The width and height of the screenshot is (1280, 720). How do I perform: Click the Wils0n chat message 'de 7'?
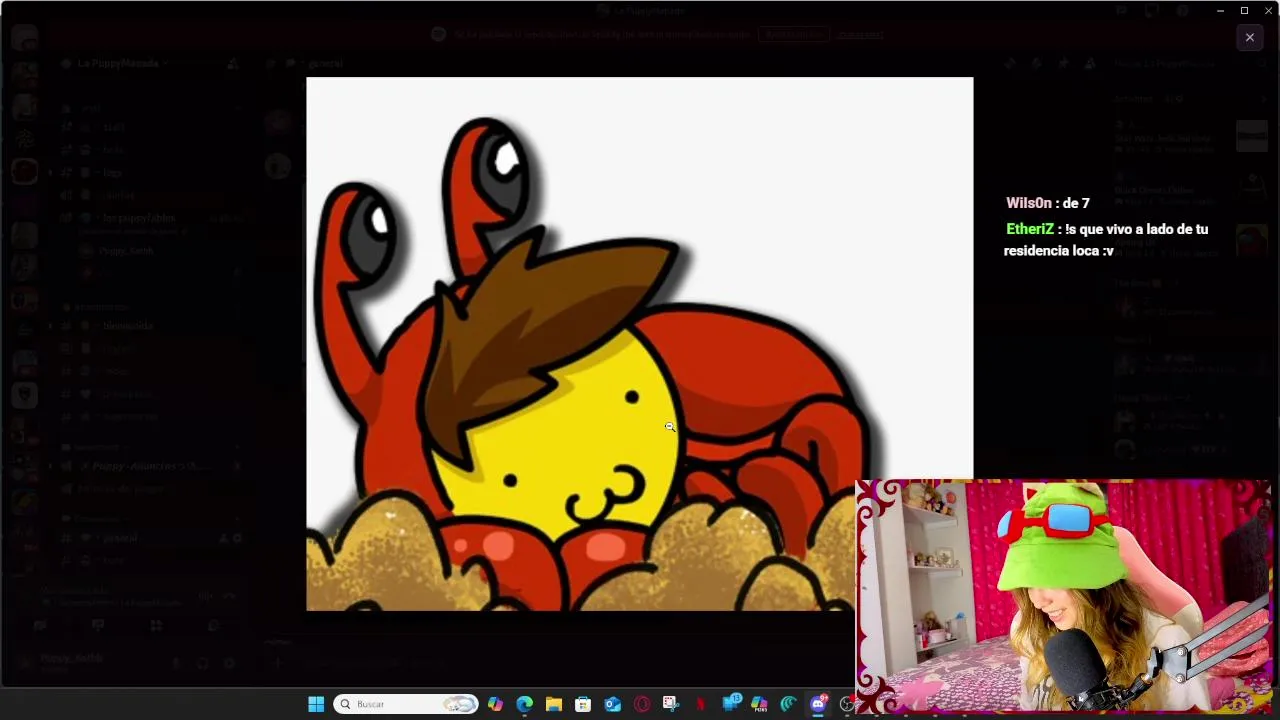[1048, 203]
